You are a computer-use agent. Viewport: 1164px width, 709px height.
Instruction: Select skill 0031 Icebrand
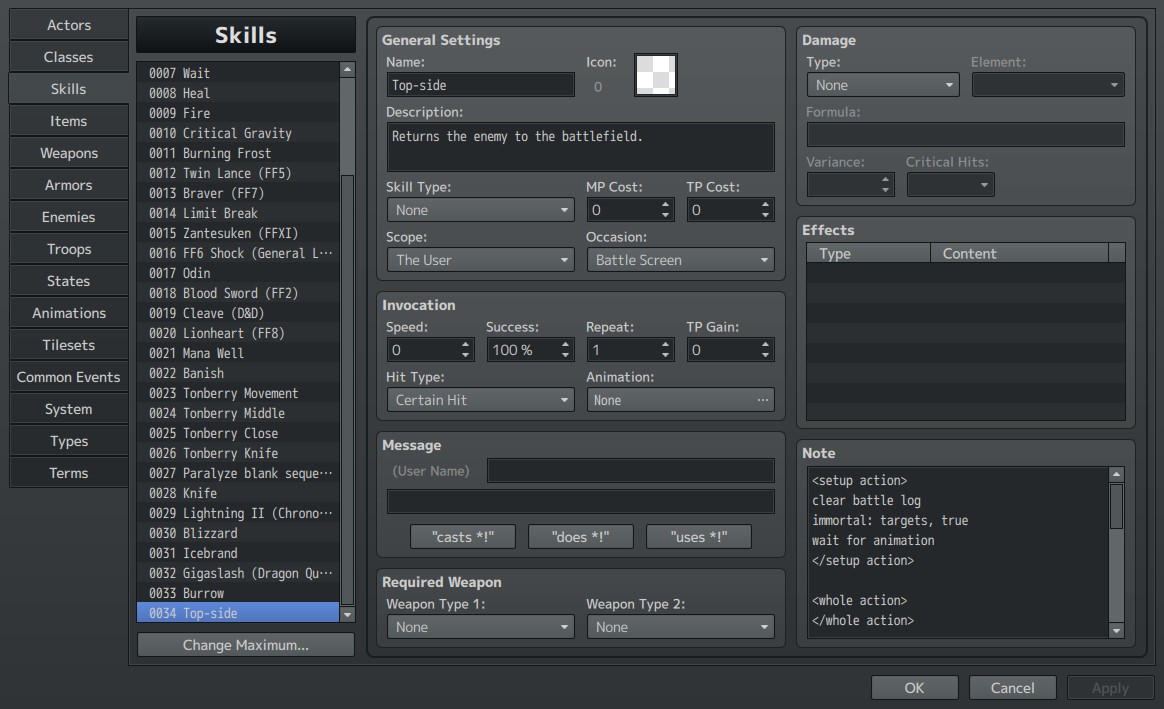coord(238,553)
